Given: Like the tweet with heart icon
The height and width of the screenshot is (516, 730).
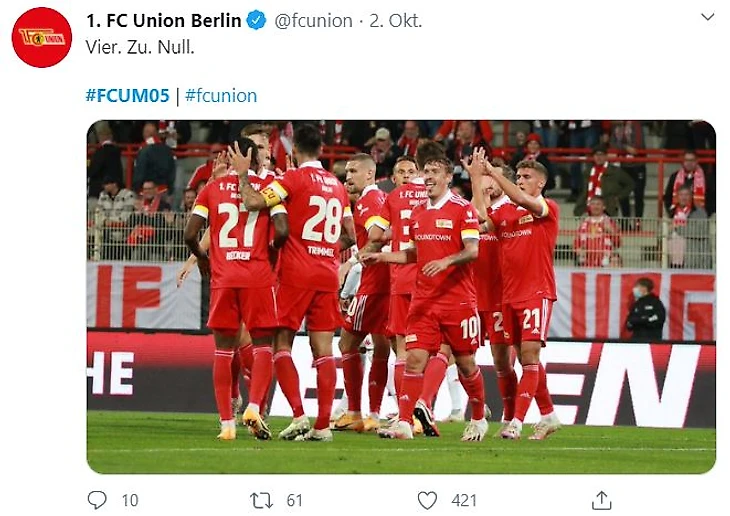Looking at the screenshot, I should 428,499.
